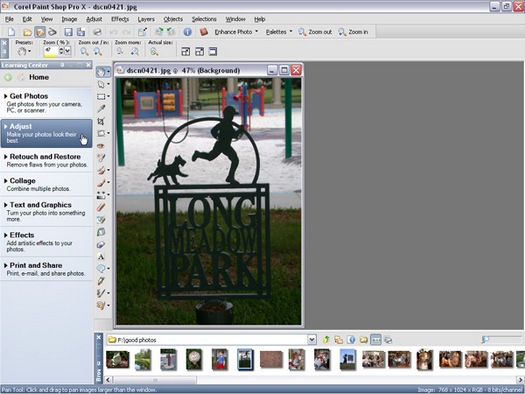Open the Selections menu
The image size is (525, 394).
(204, 19)
